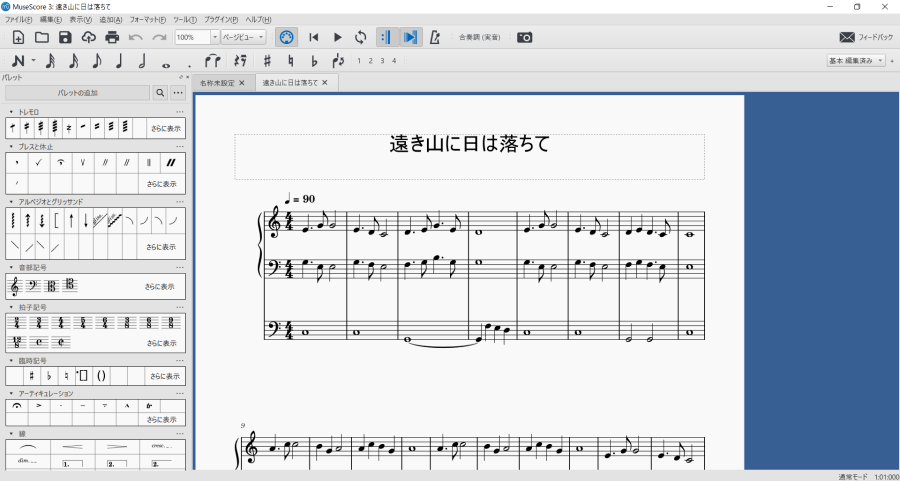
Task: Select the eighth note duration
Action: [96, 60]
